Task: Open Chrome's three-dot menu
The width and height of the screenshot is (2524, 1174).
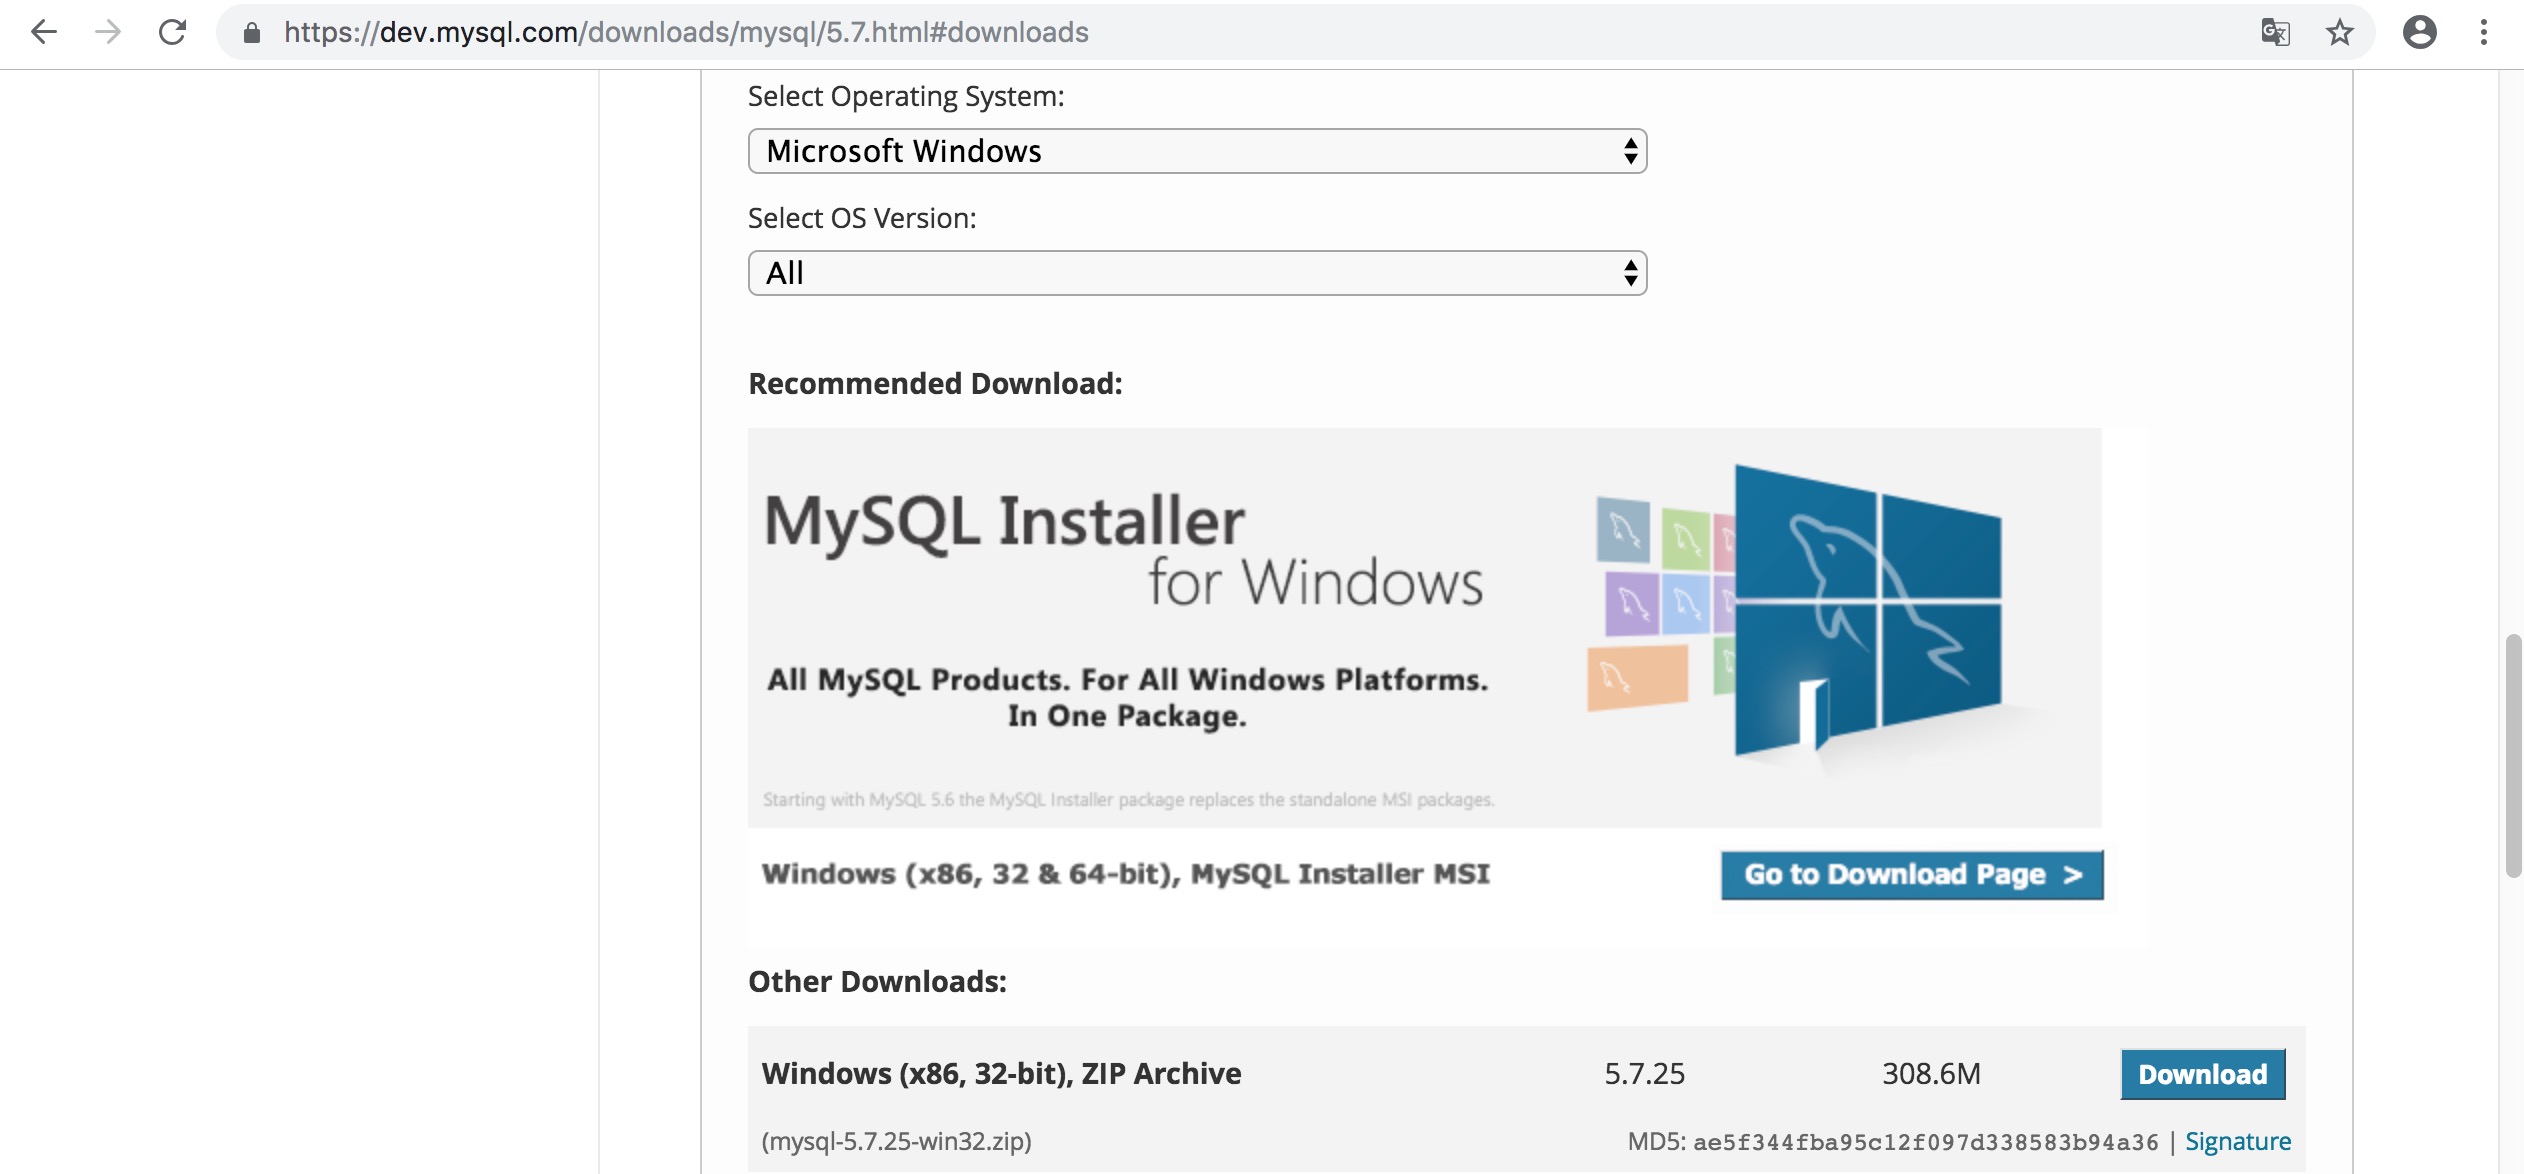Action: 2484,33
